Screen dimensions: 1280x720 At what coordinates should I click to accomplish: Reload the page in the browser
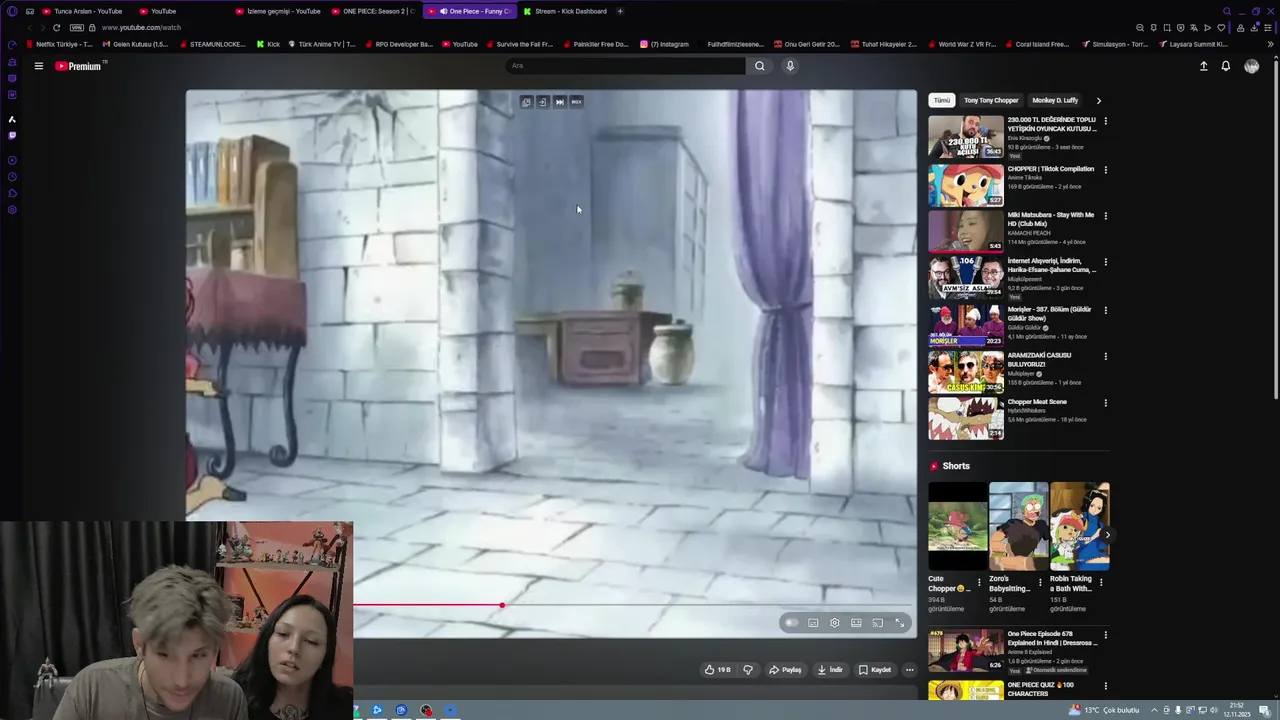tap(56, 28)
